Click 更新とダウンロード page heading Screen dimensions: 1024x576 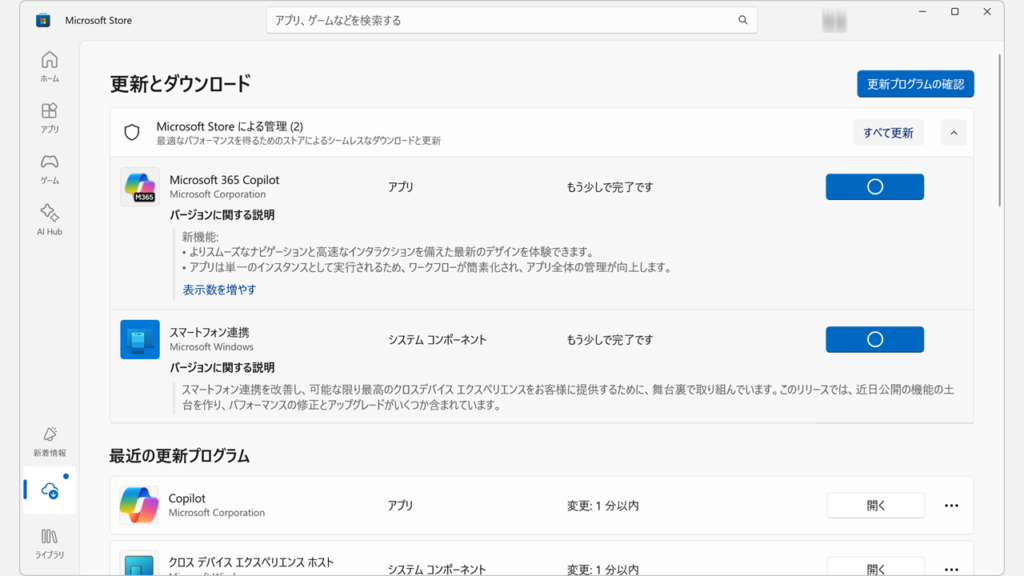pyautogui.click(x=180, y=84)
